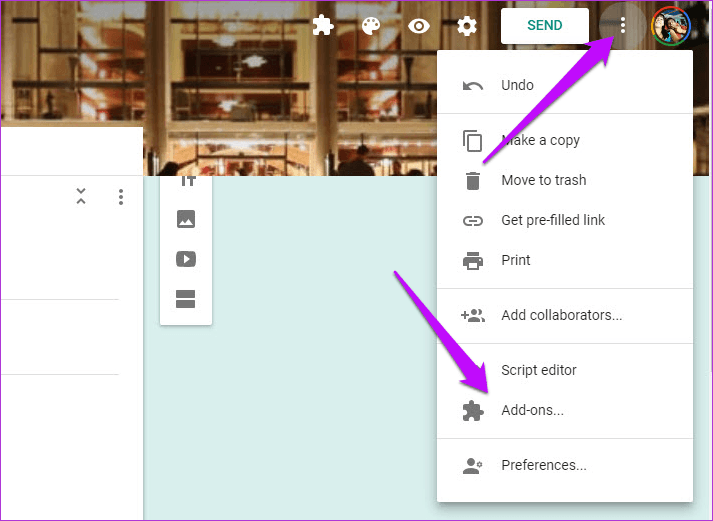713x521 pixels.
Task: Open form settings gear icon
Action: coord(467,26)
